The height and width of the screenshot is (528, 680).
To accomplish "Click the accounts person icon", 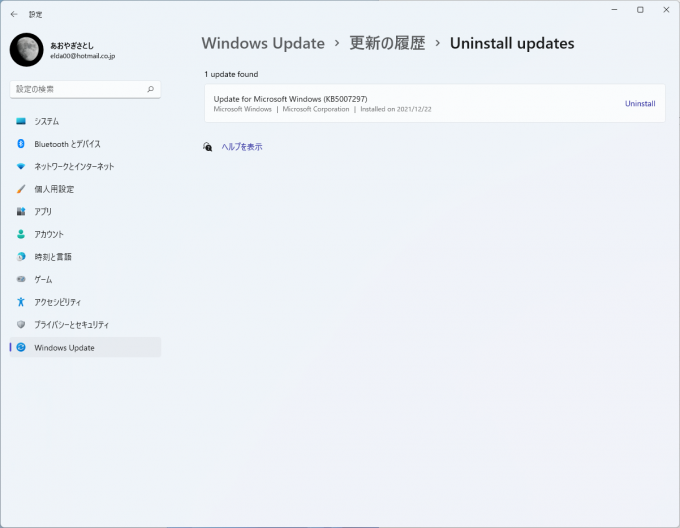I will tap(21, 234).
